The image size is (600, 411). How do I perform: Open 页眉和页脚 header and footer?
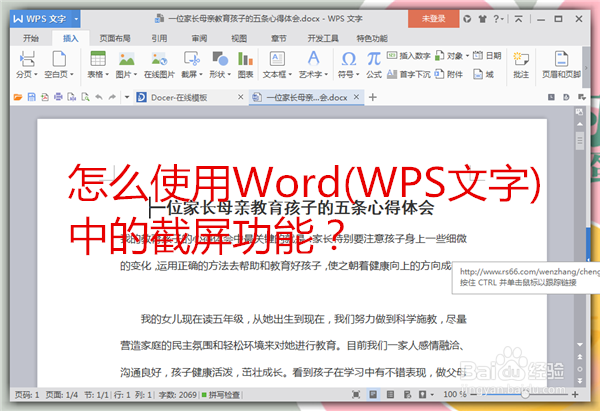click(561, 65)
